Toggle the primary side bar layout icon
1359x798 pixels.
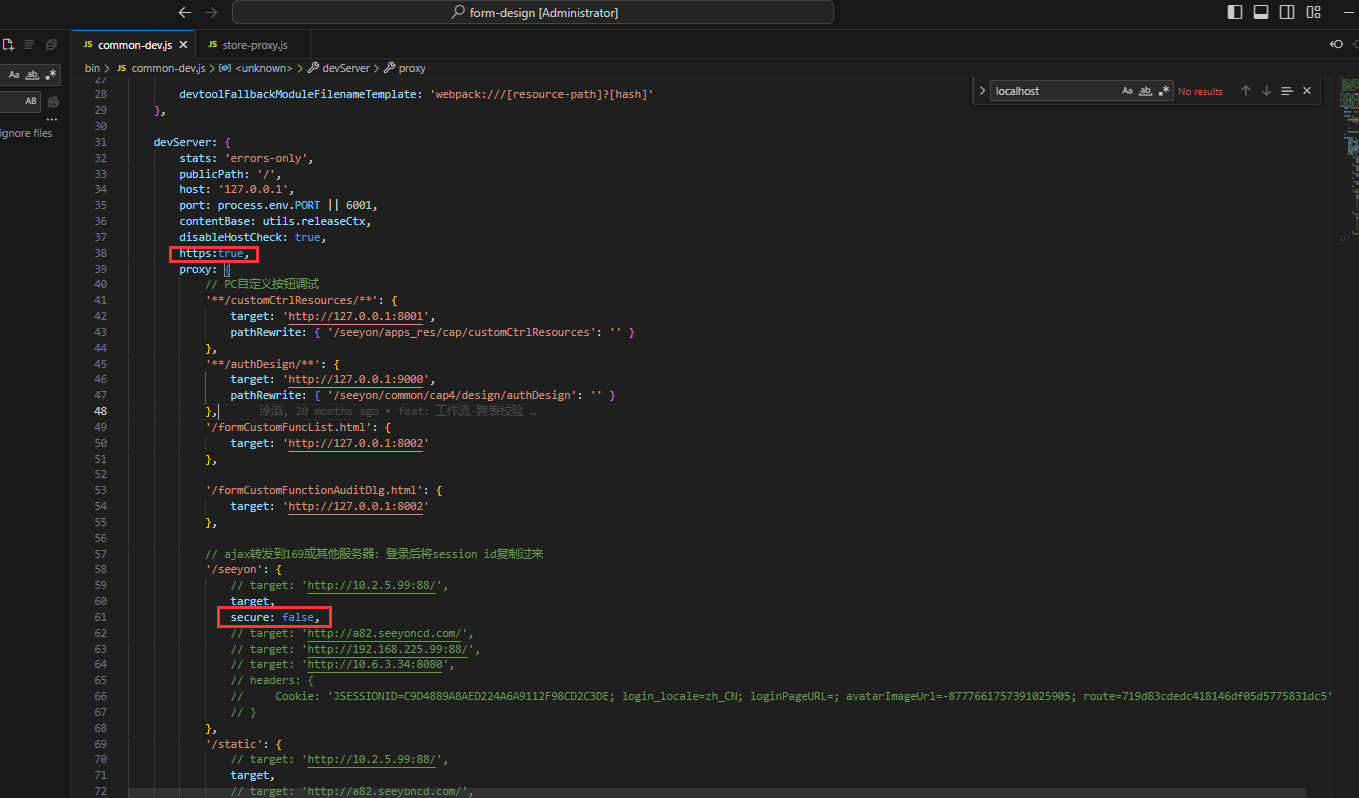[x=1235, y=12]
